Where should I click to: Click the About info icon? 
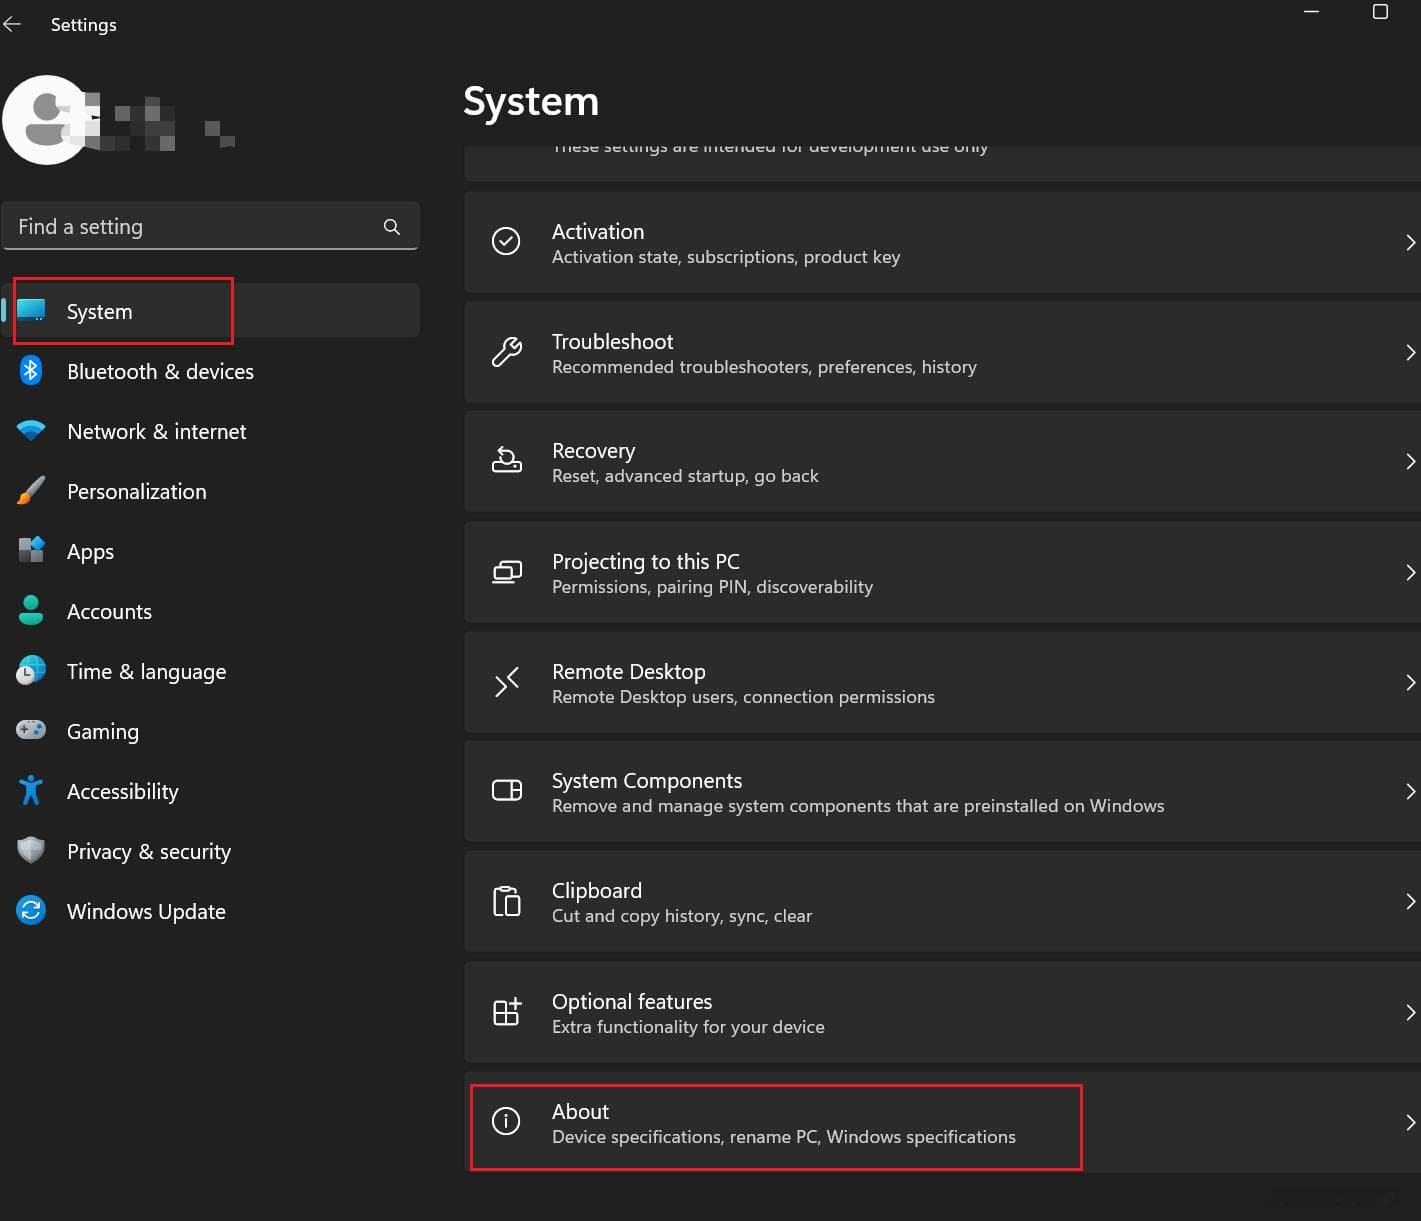pos(506,1121)
